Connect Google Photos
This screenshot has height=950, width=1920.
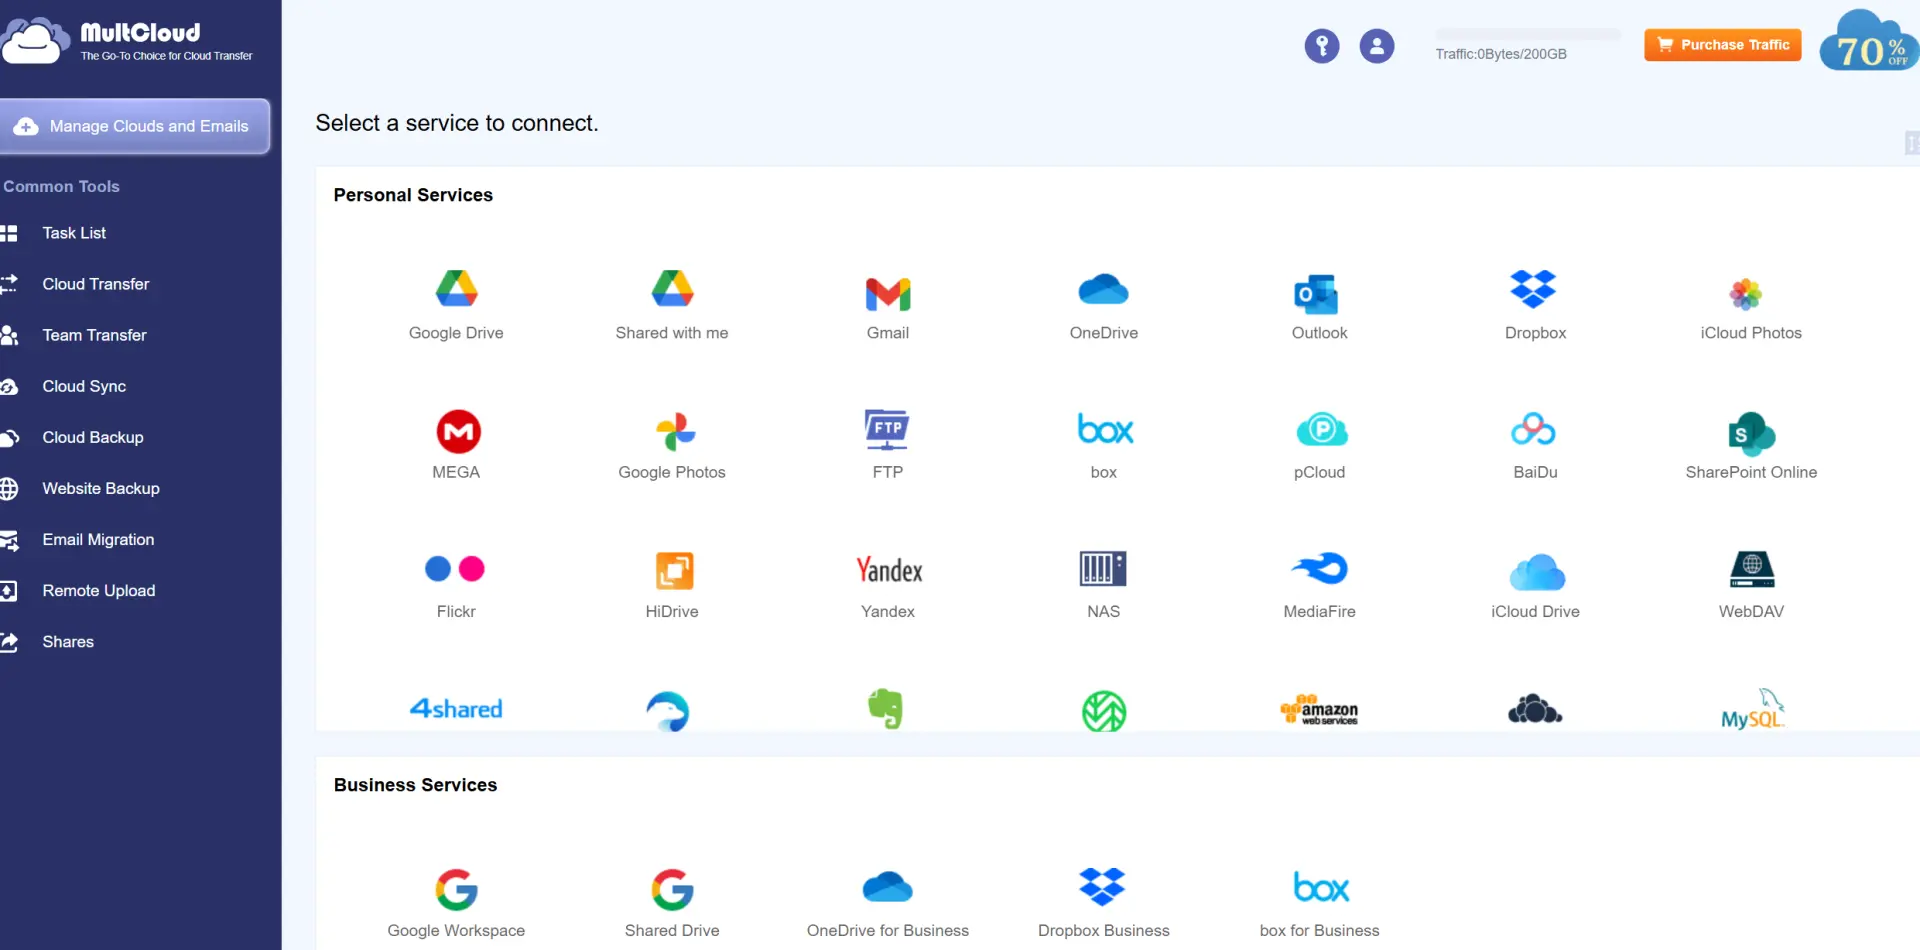tap(672, 445)
